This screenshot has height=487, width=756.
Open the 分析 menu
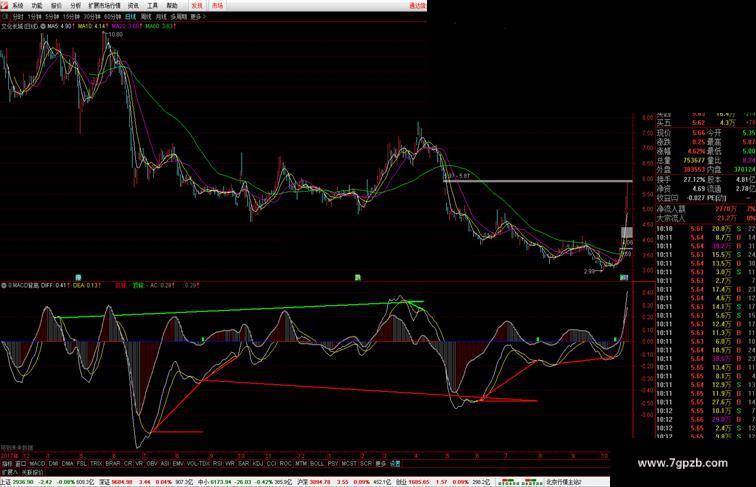point(76,6)
